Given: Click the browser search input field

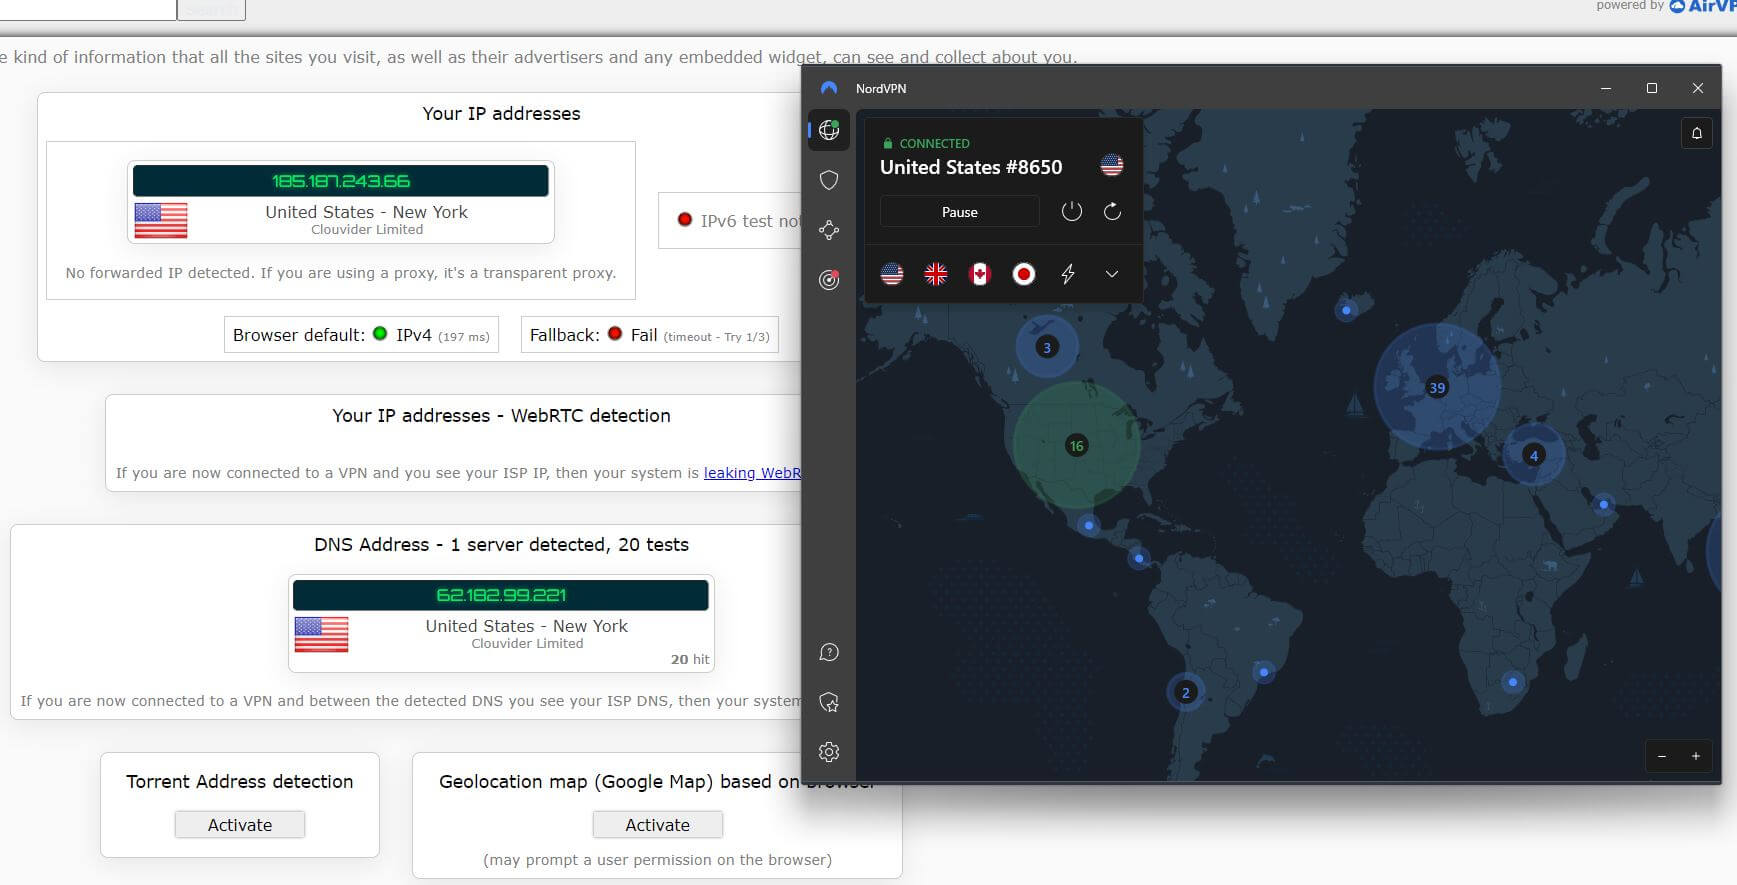Looking at the screenshot, I should coord(88,9).
